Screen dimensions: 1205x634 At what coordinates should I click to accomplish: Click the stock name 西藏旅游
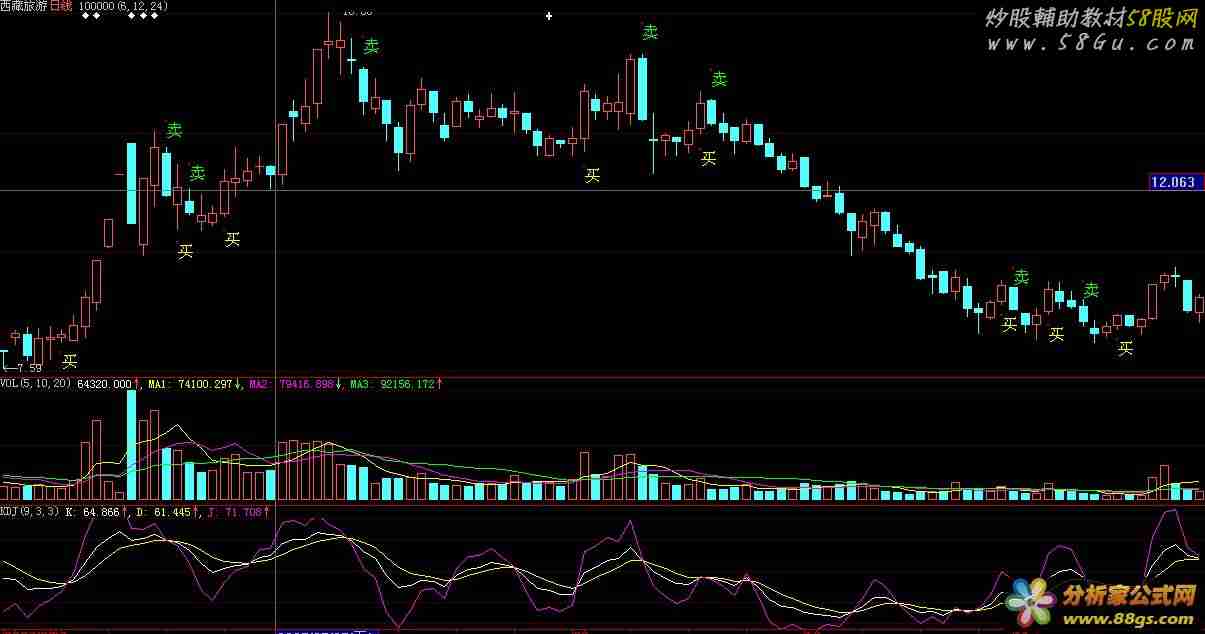coord(24,6)
